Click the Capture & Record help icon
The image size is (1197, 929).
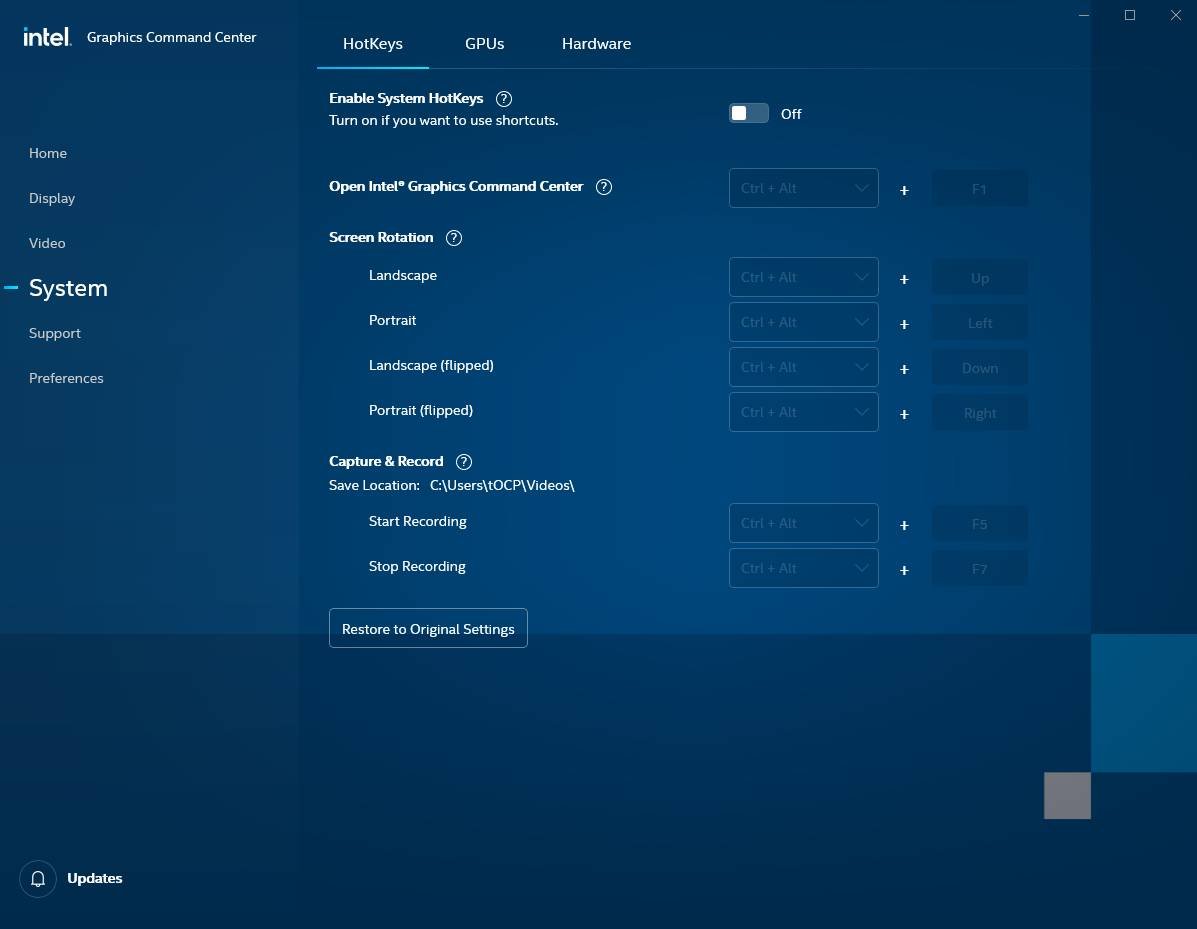tap(464, 462)
